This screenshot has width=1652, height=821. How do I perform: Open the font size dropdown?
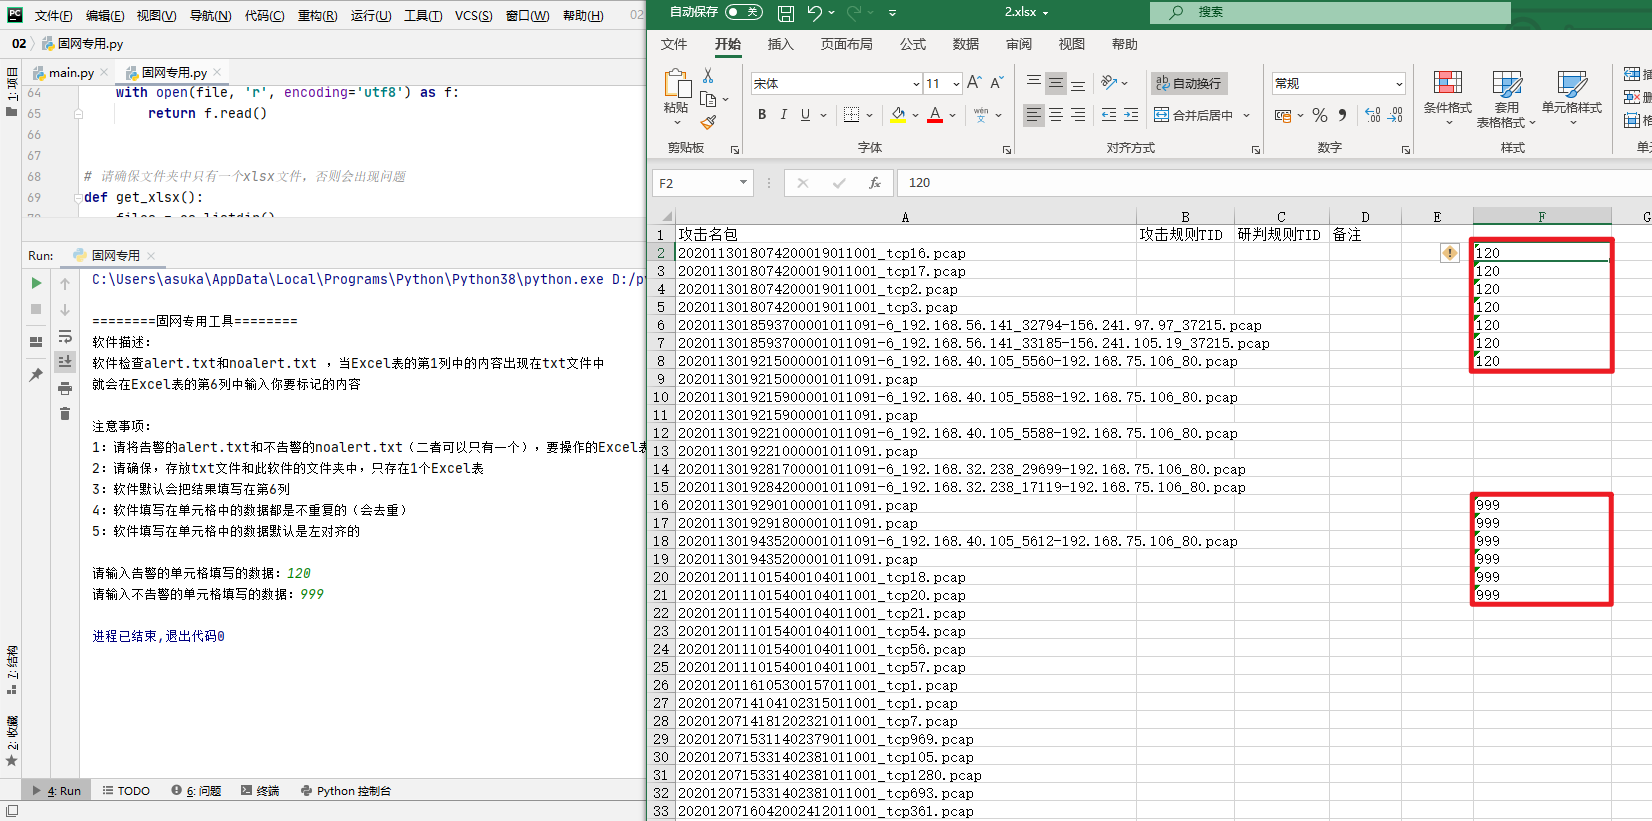pos(956,84)
